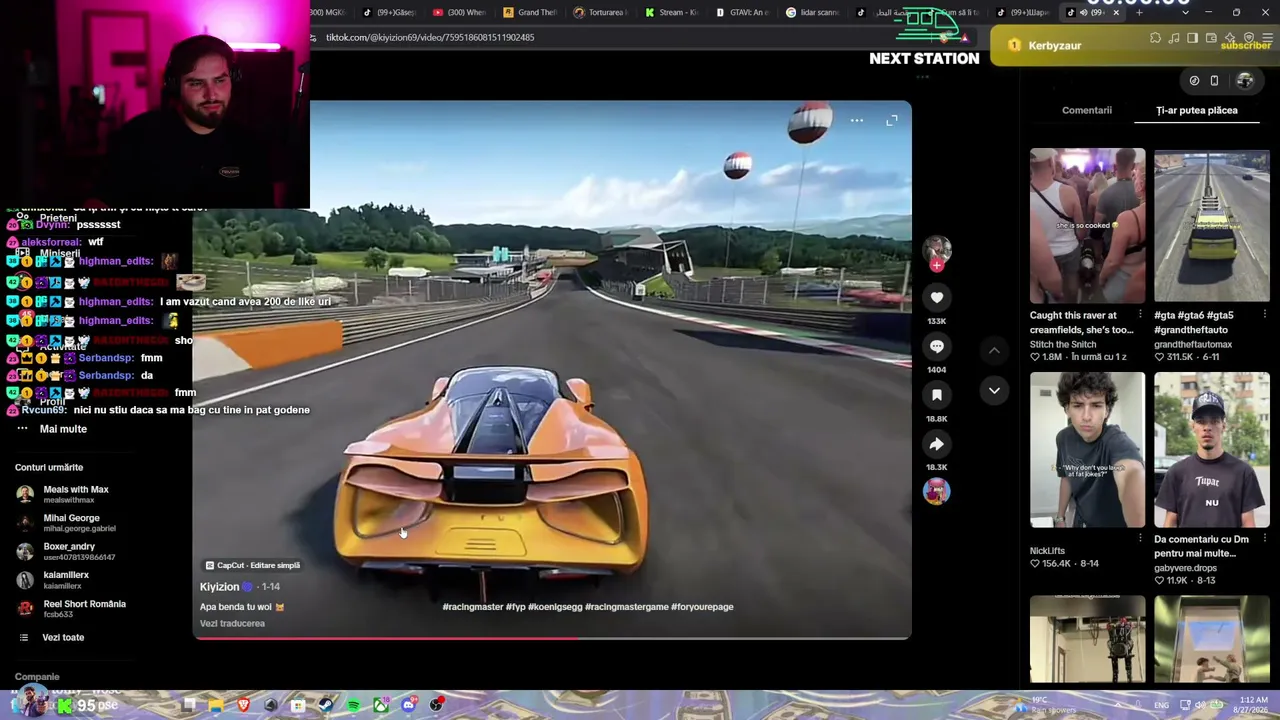1280x720 pixels.
Task: Select the Ți-ar putea plăcea tab
Action: pos(1197,110)
